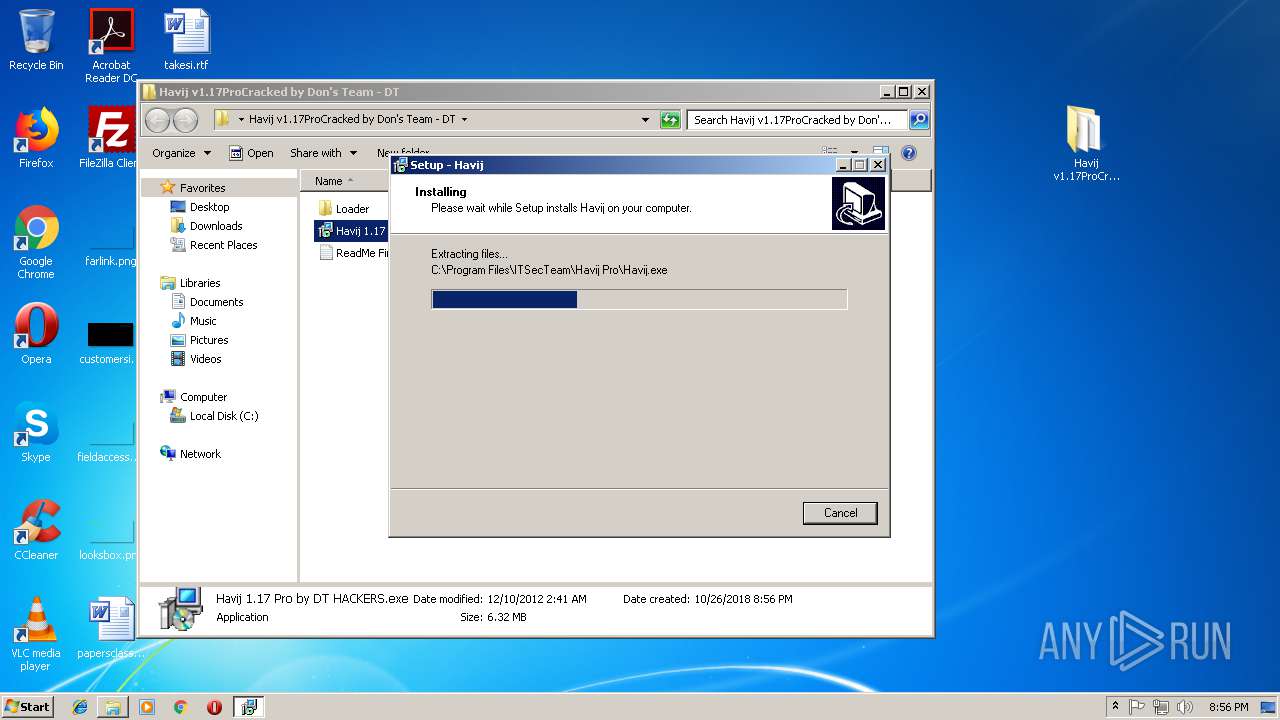The width and height of the screenshot is (1280, 720).
Task: Open Chrome from the taskbar
Action: (x=180, y=707)
